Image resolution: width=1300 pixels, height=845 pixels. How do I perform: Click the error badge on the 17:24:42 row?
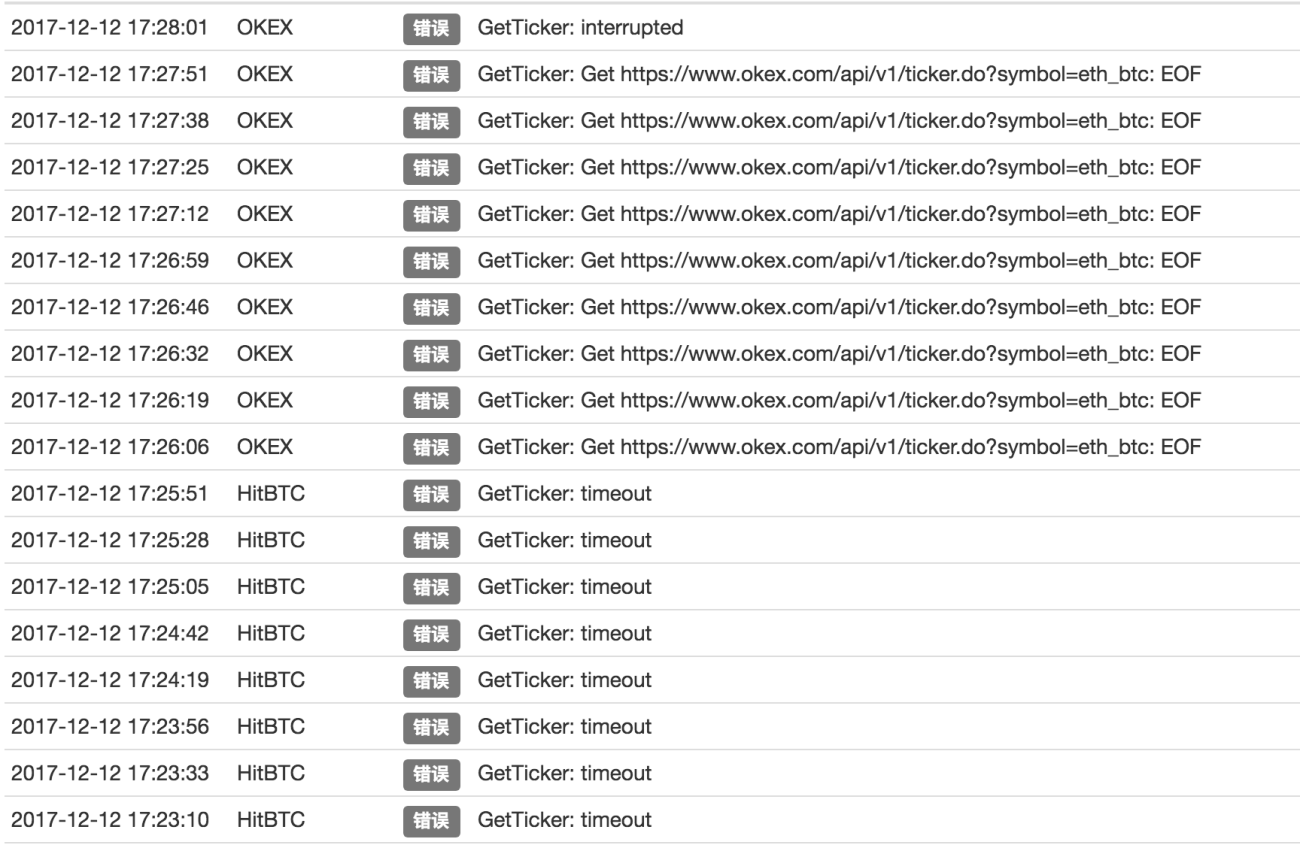[x=430, y=633]
